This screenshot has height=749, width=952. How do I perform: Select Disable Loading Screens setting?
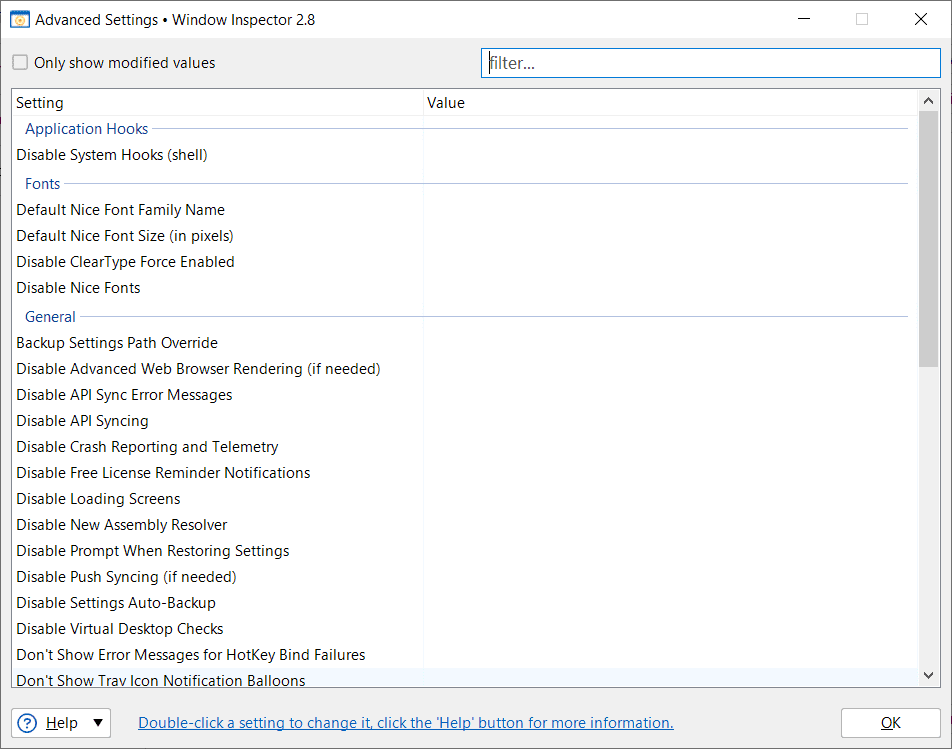(x=98, y=499)
